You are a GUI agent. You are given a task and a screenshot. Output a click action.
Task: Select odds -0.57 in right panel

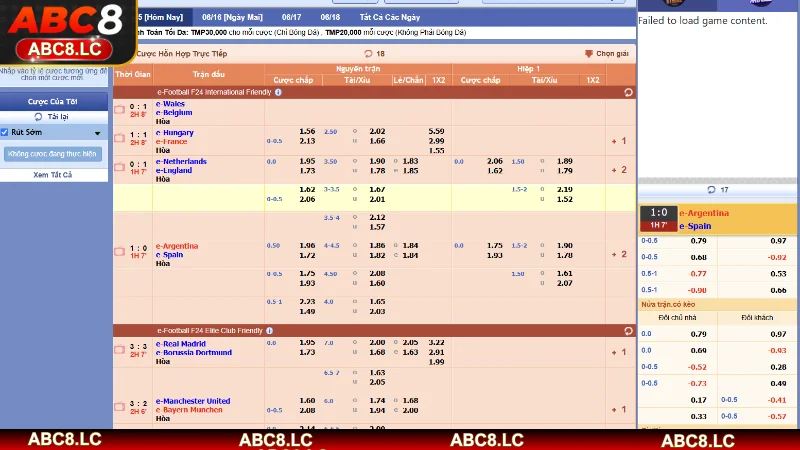777,416
